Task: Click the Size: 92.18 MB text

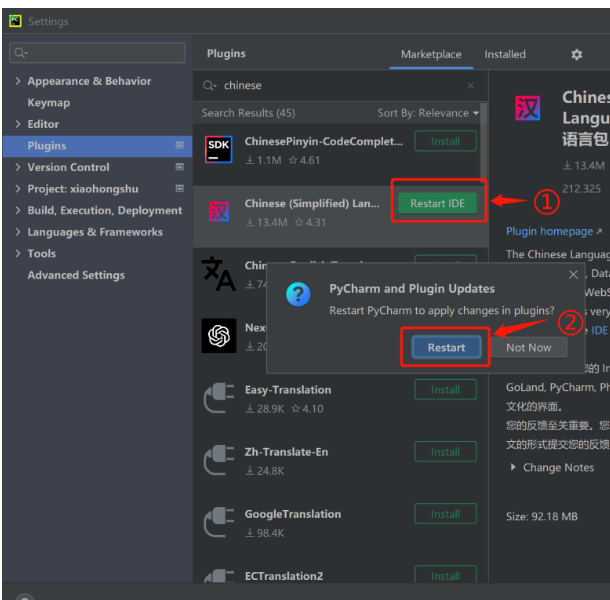Action: [542, 516]
